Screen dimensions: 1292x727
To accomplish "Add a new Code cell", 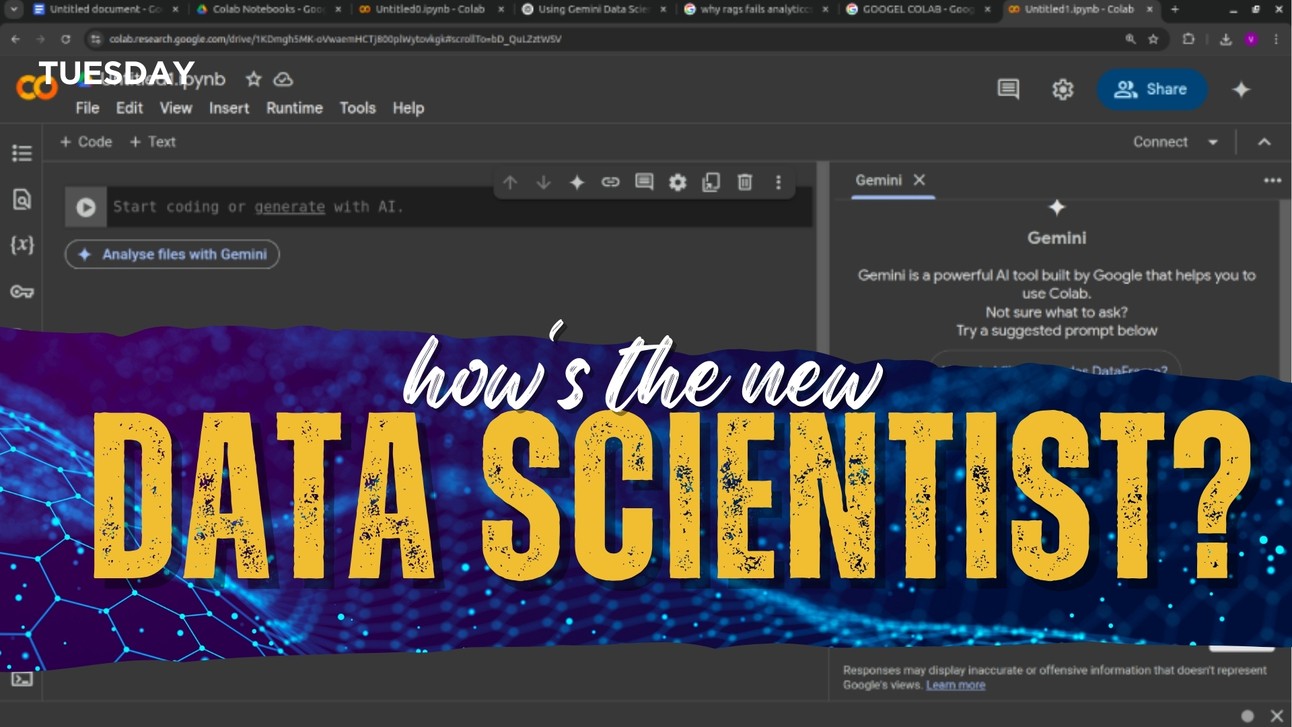I will pos(86,142).
